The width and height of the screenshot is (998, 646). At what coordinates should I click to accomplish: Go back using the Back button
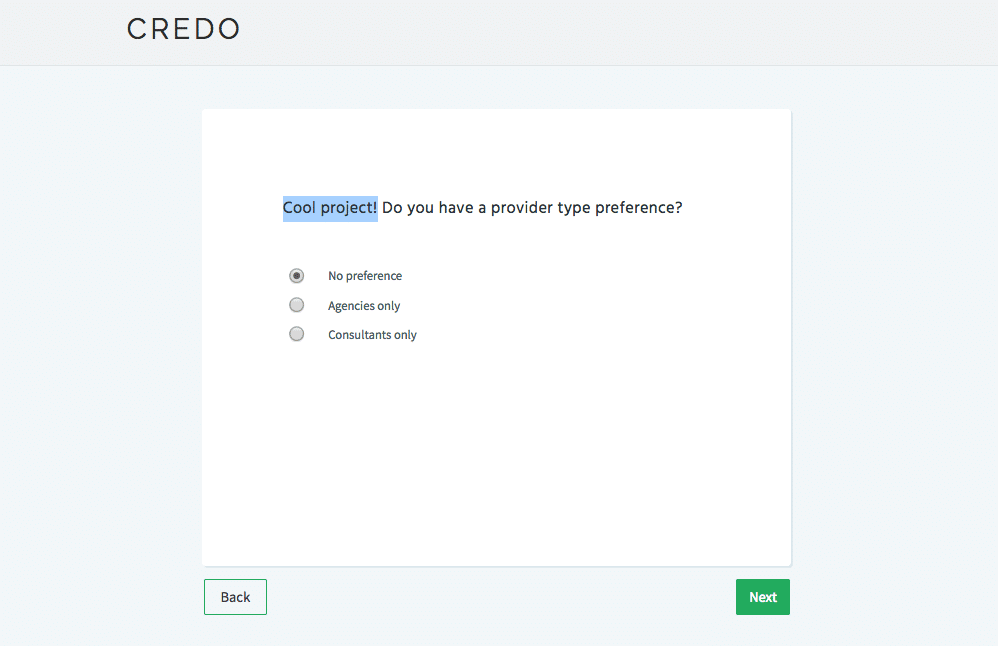click(235, 597)
